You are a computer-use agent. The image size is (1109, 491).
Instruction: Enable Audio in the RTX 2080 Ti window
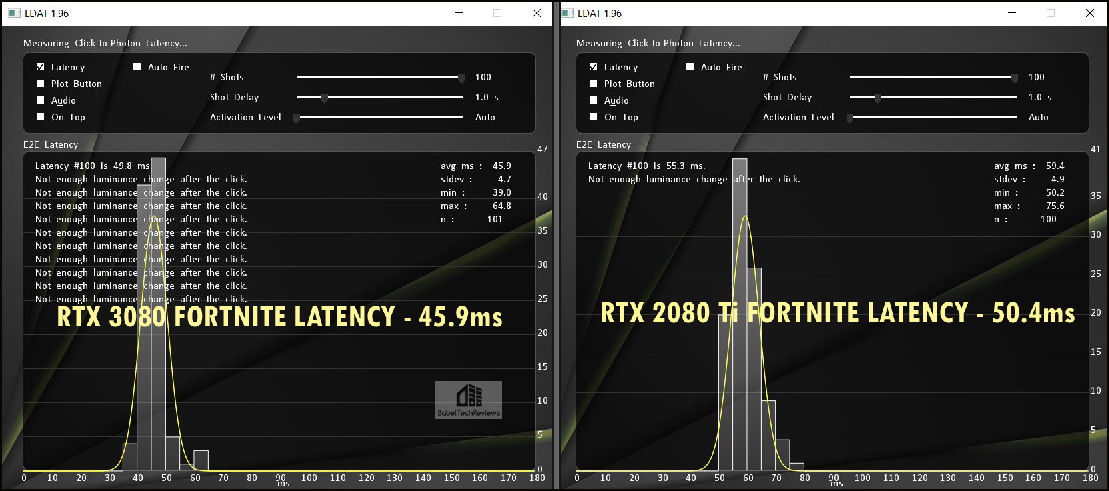coord(593,100)
